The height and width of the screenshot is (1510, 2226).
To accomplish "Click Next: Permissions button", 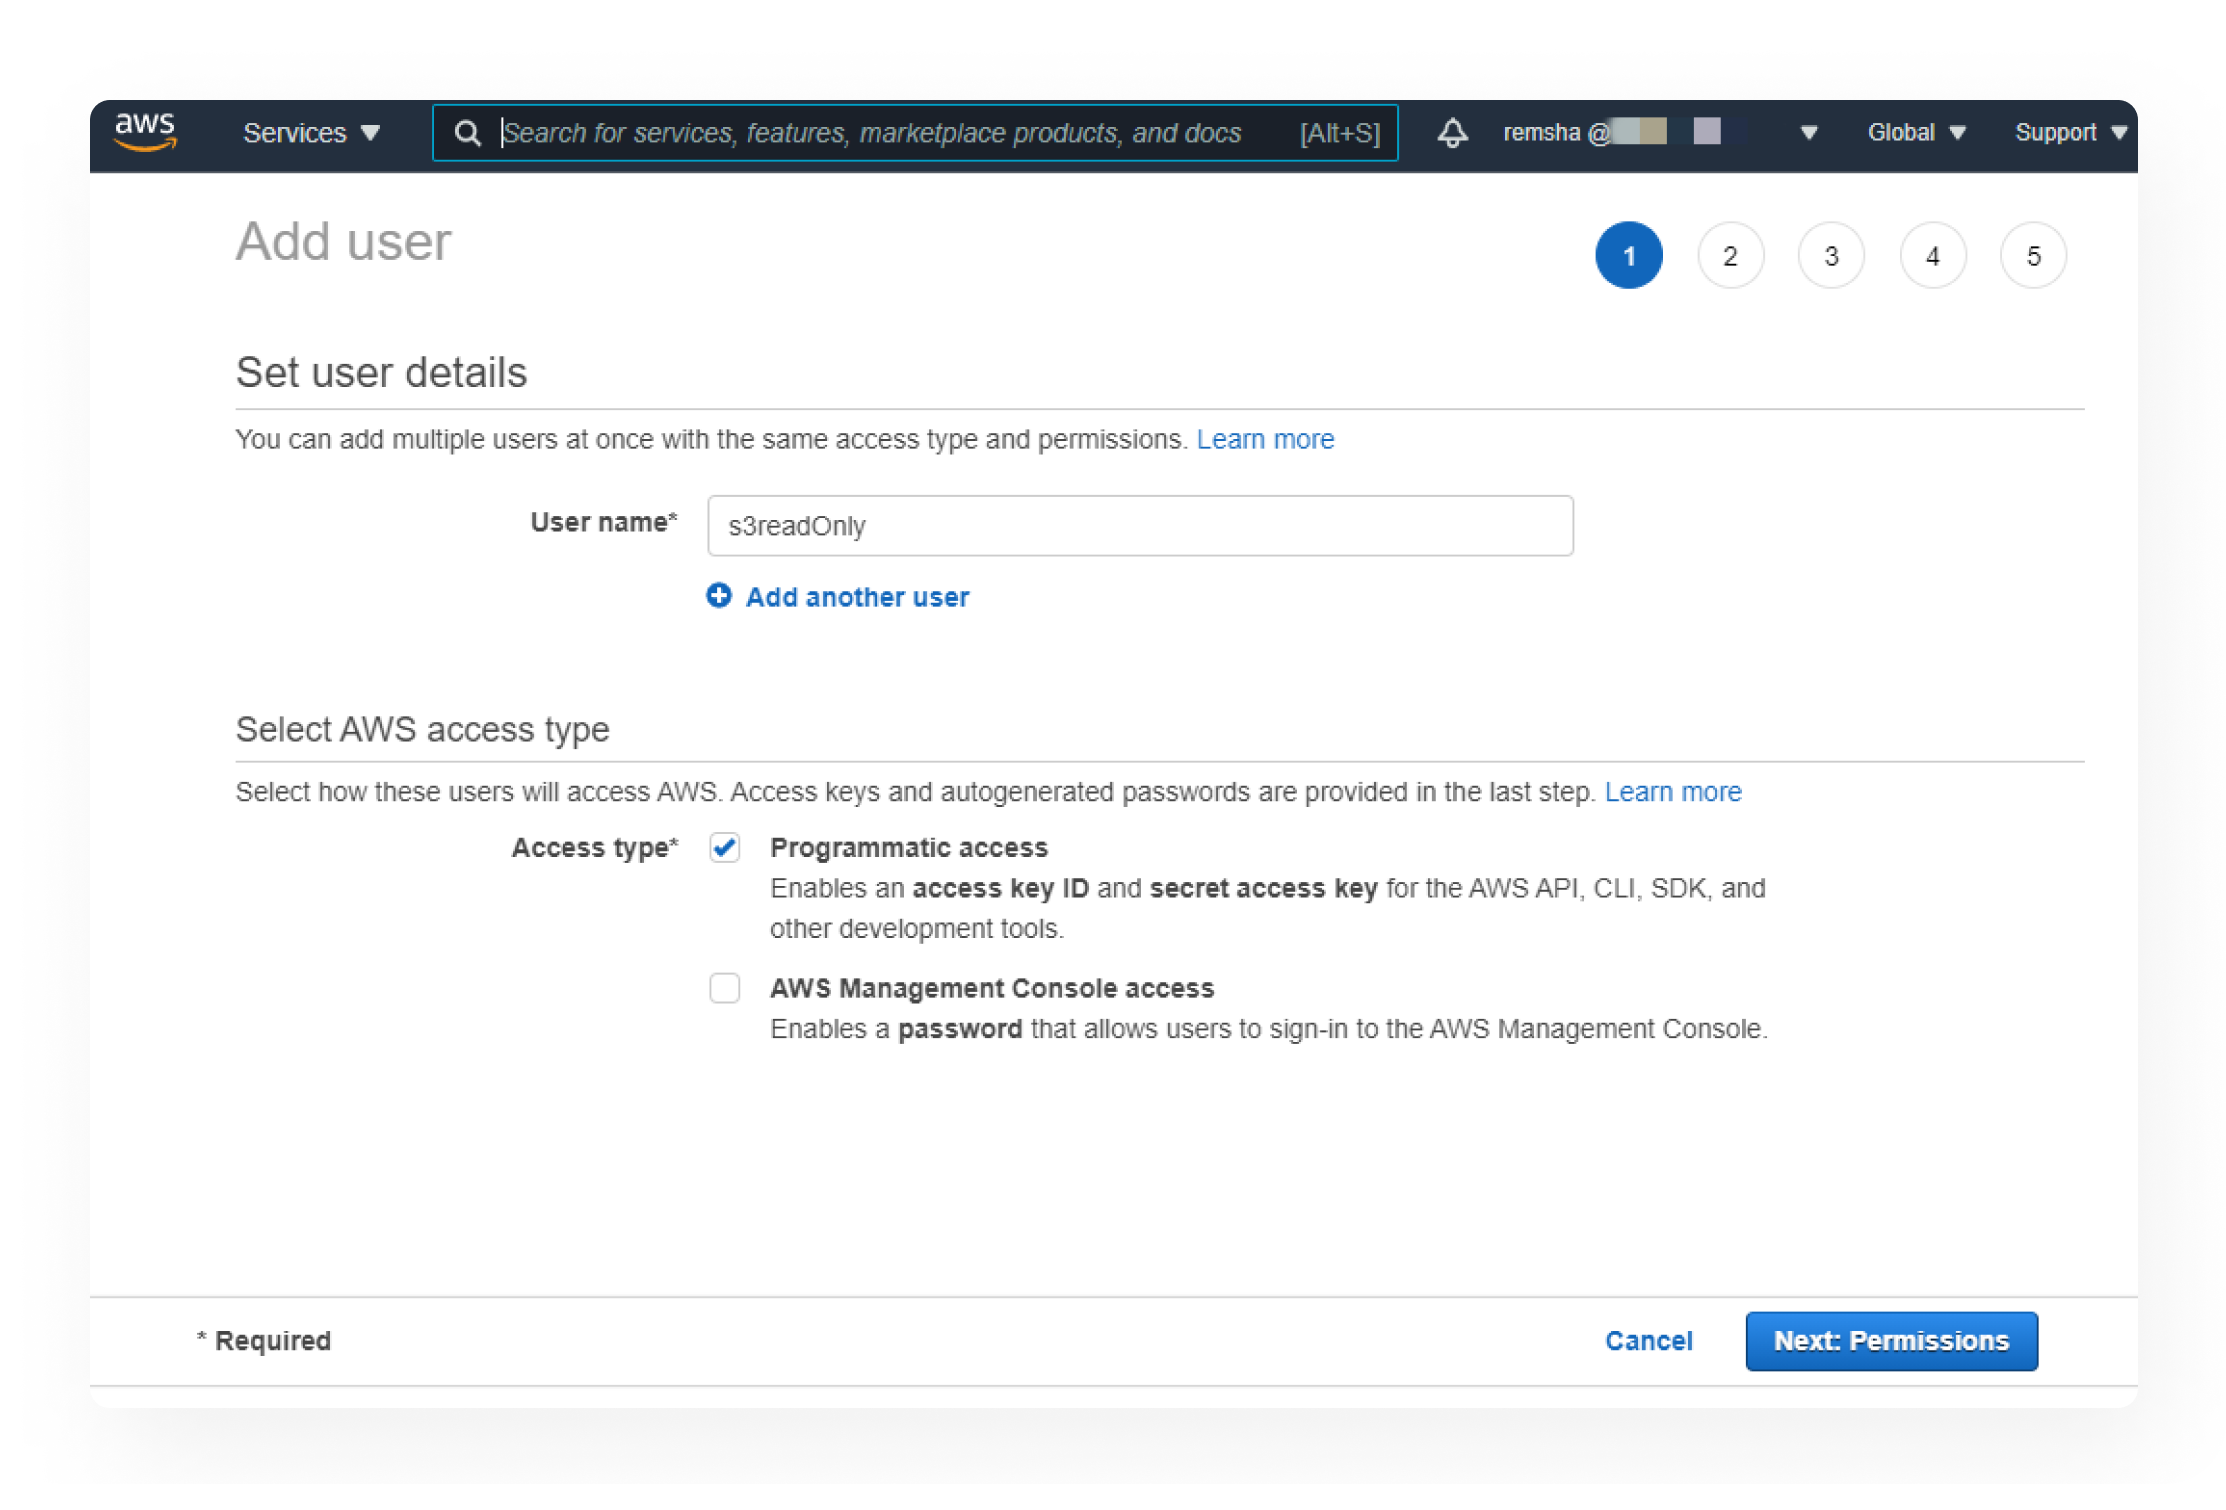I will [x=1891, y=1341].
